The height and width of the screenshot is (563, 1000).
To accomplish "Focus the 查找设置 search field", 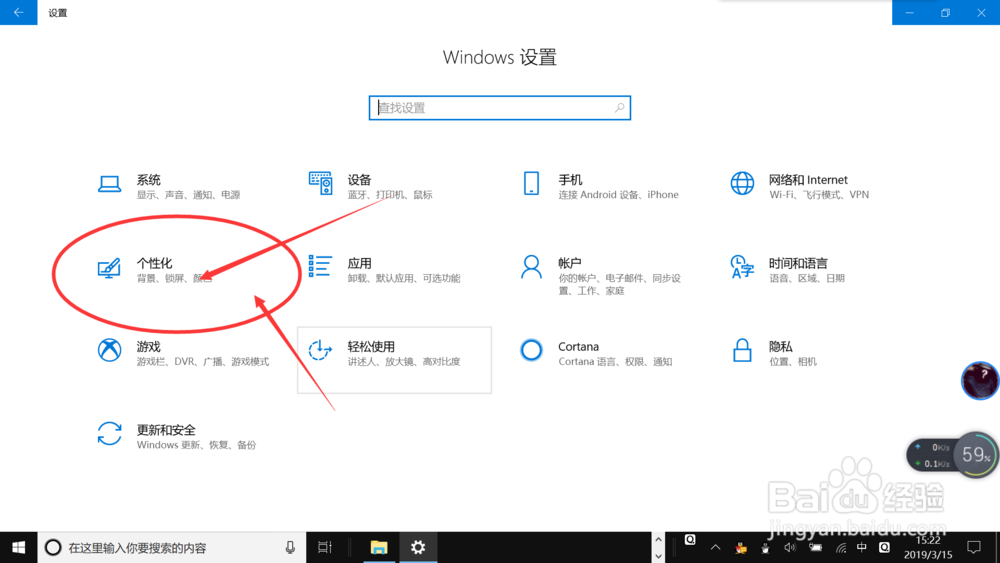I will point(499,108).
